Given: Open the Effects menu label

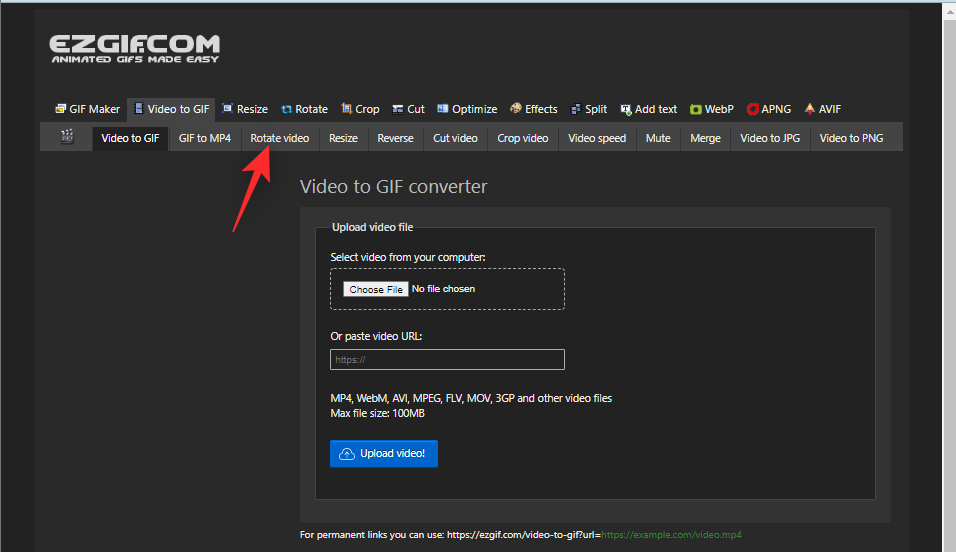Looking at the screenshot, I should [541, 109].
